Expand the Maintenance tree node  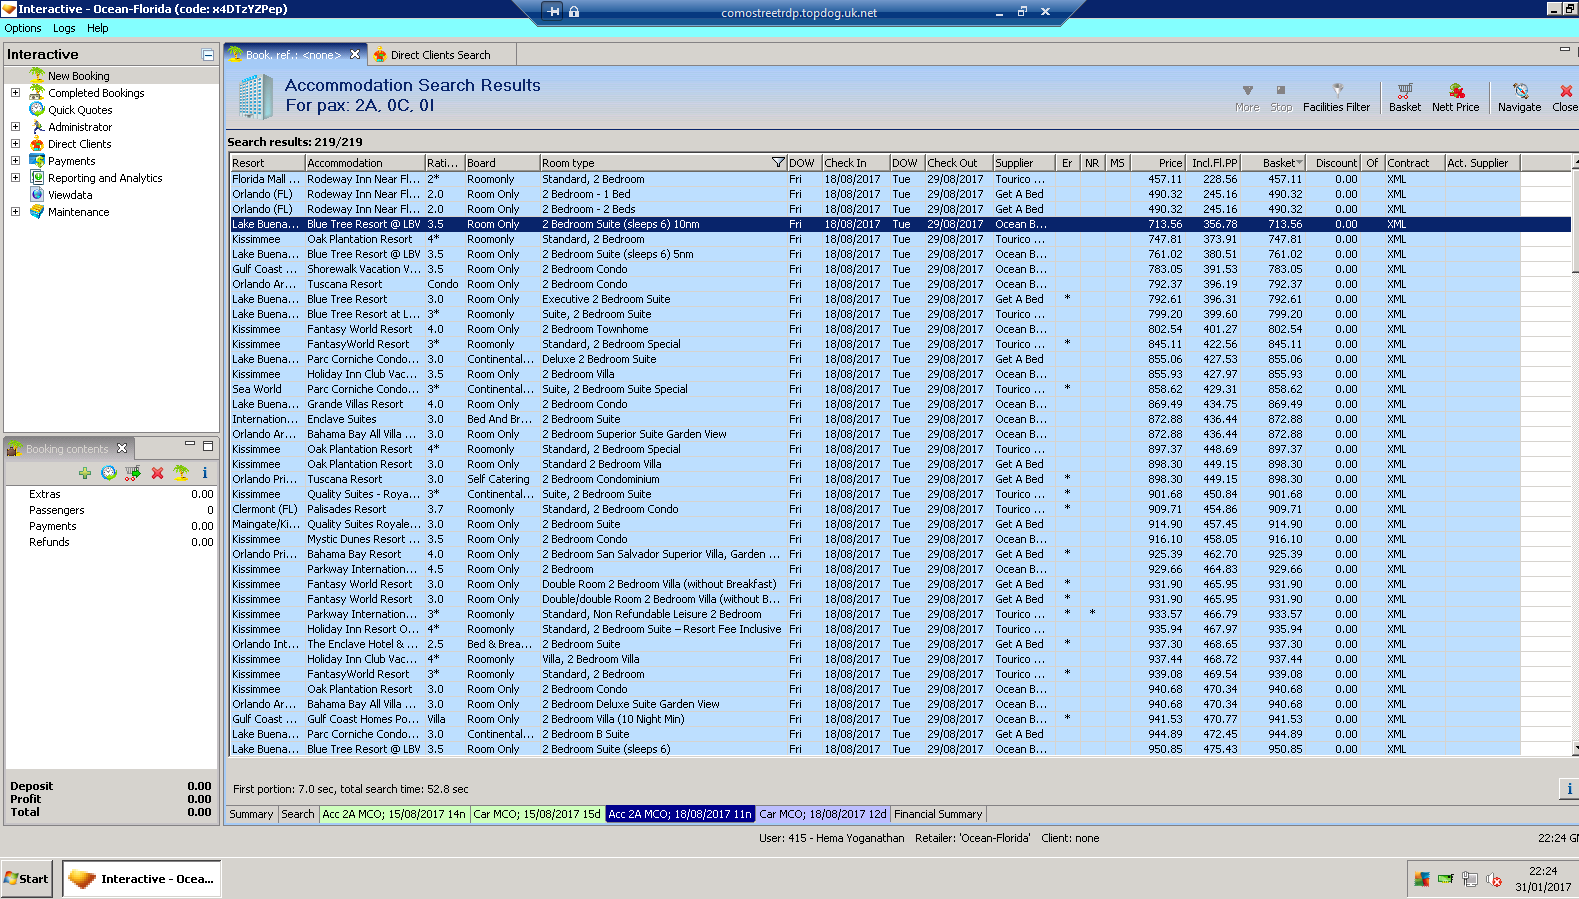click(15, 212)
